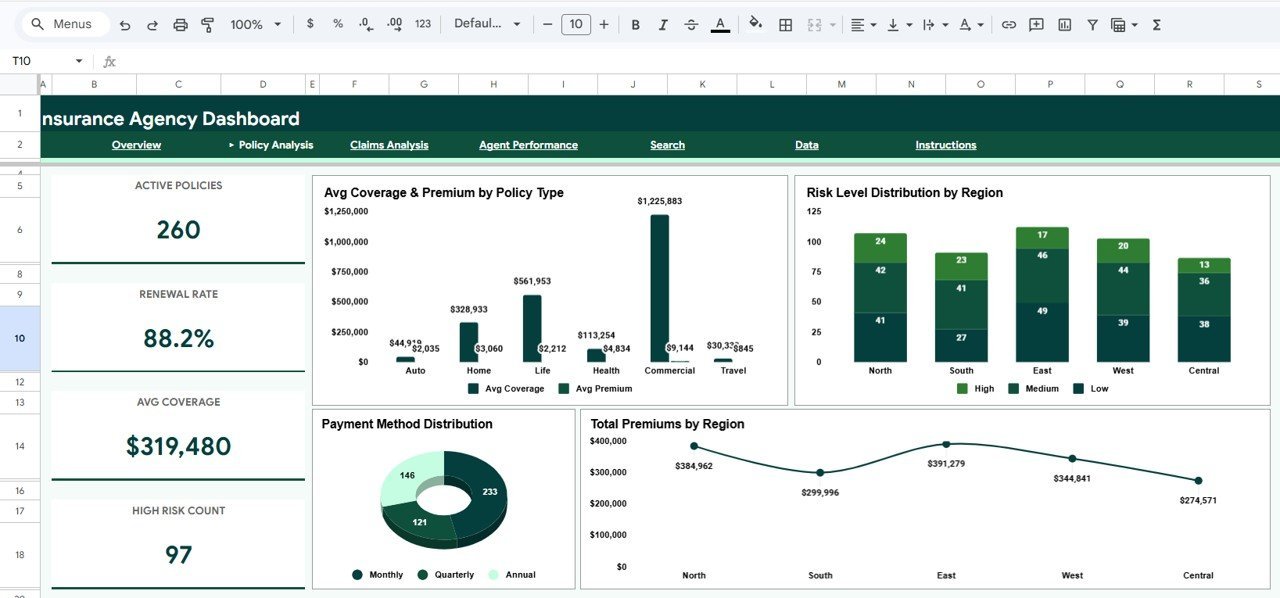Click the formula bar next to fx
Image resolution: width=1280 pixels, height=598 pixels.
click(x=300, y=61)
